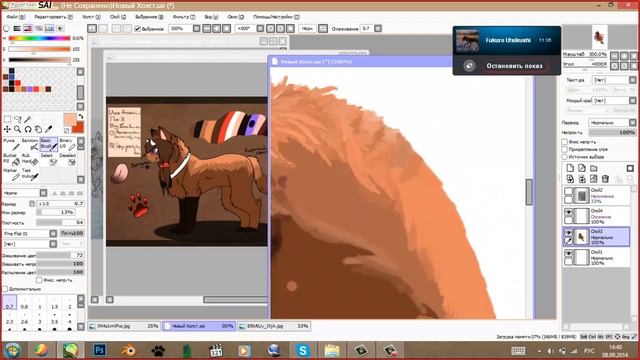Select brush size preset 0.8

24,302
